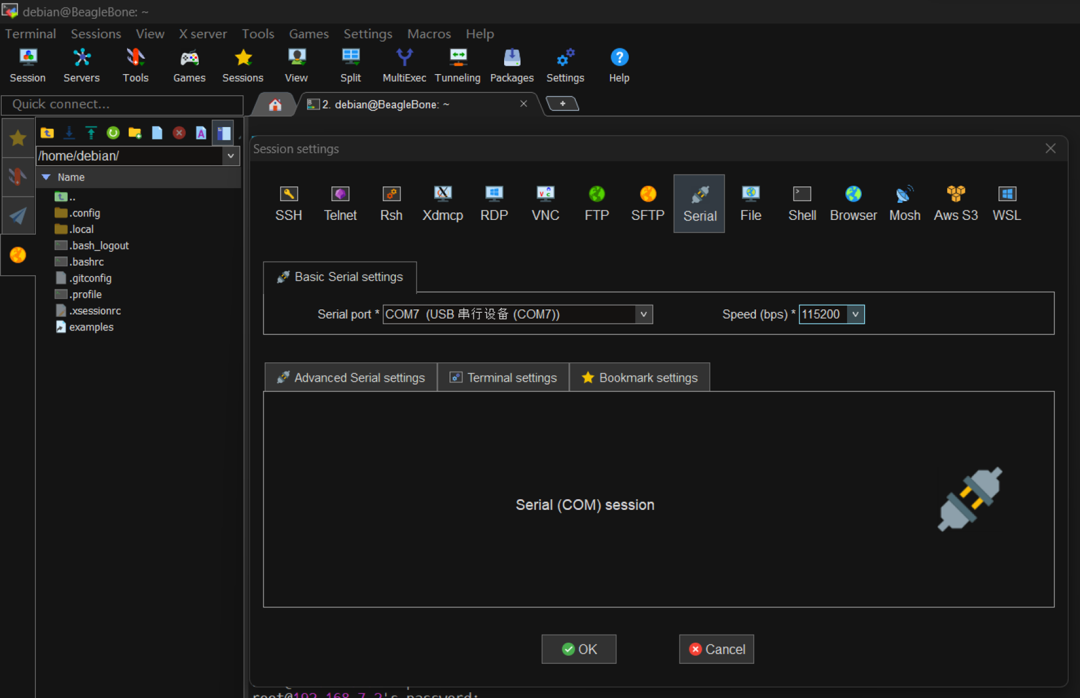The height and width of the screenshot is (698, 1080).
Task: Close the debian@BeagleBone tab
Action: pos(523,104)
